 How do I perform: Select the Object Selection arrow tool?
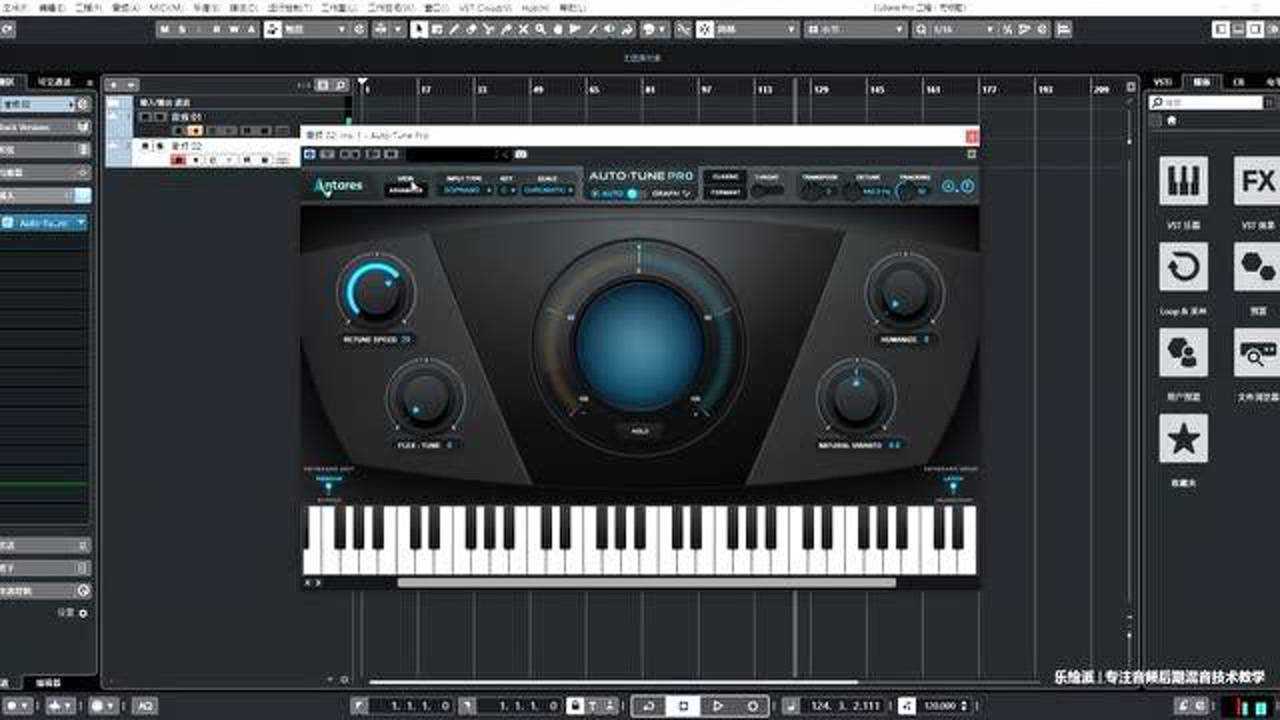click(419, 30)
